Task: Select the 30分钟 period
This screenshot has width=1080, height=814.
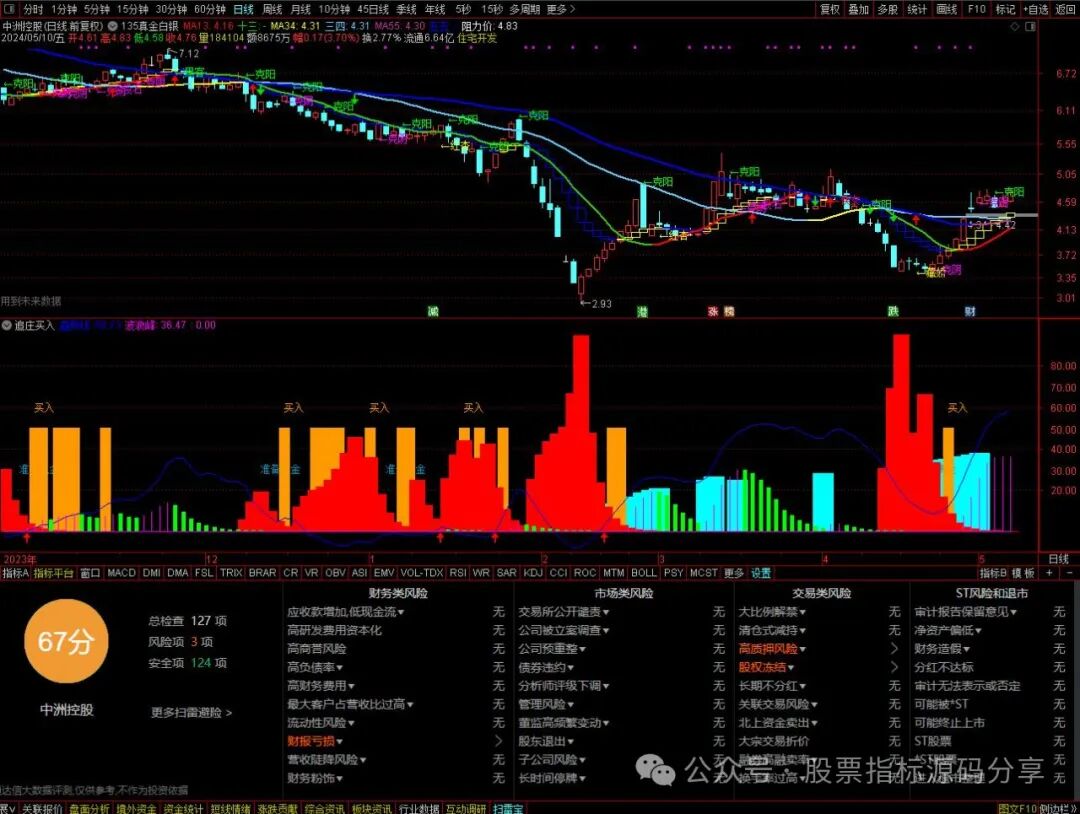Action: (171, 9)
